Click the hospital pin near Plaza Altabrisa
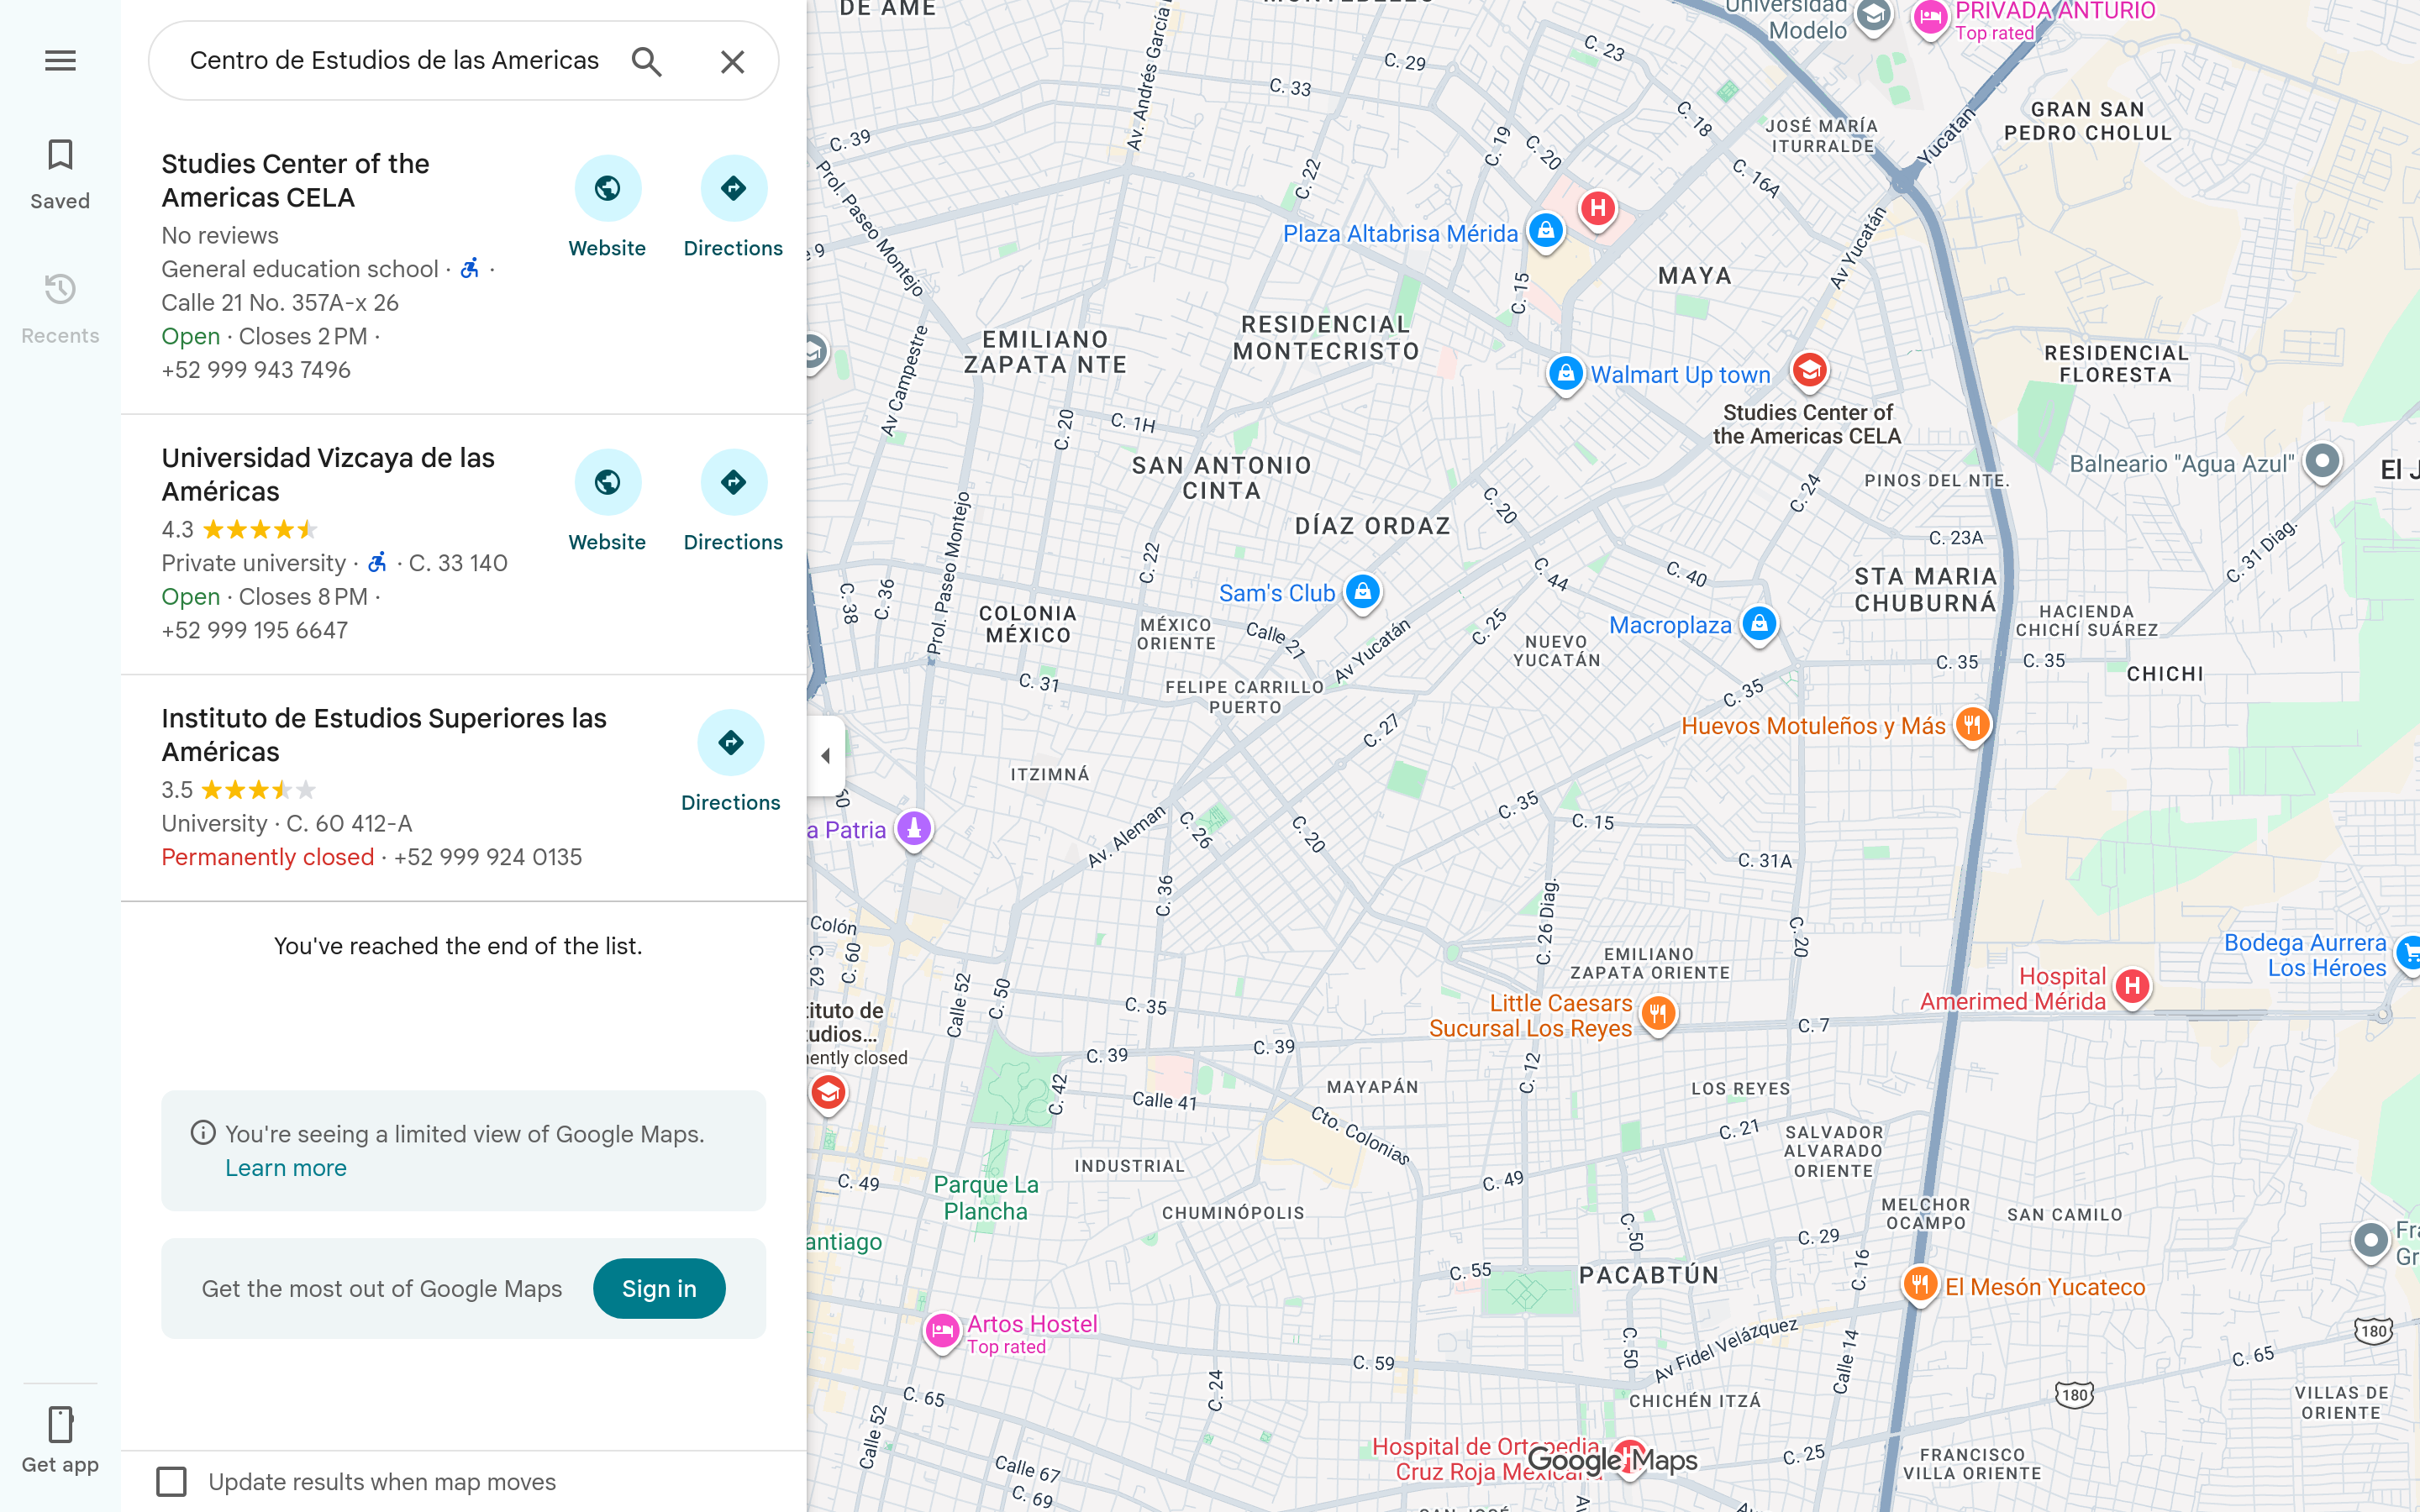This screenshot has width=2420, height=1512. (x=1598, y=209)
